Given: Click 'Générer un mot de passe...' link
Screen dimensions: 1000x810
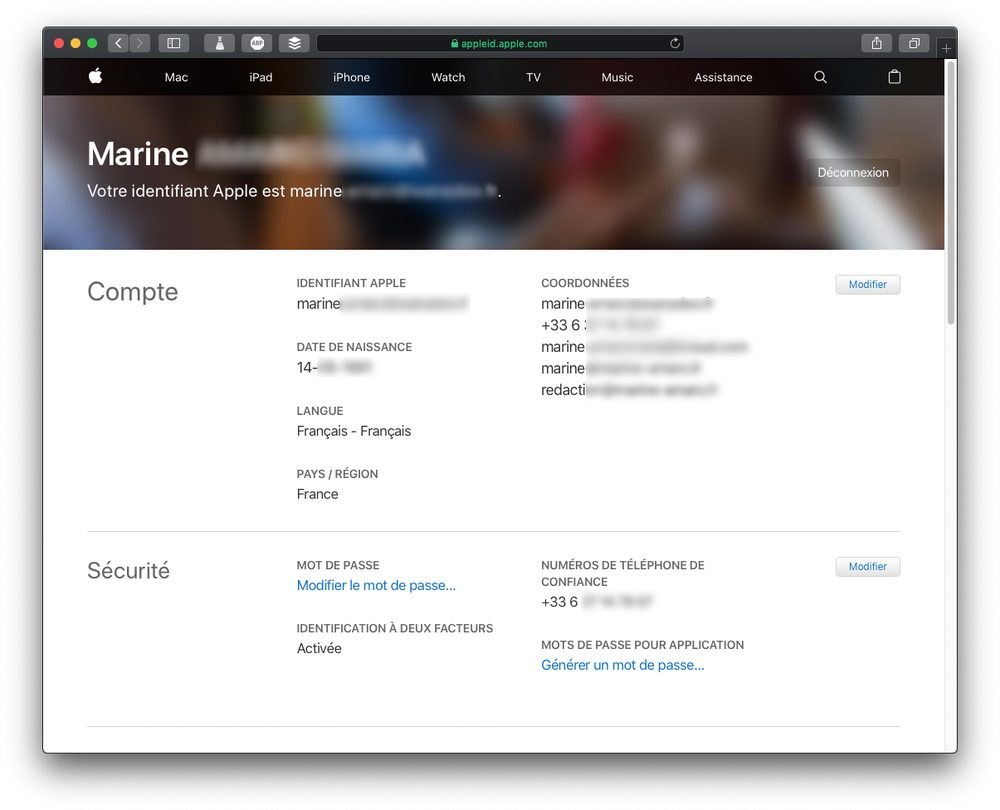Looking at the screenshot, I should point(622,664).
